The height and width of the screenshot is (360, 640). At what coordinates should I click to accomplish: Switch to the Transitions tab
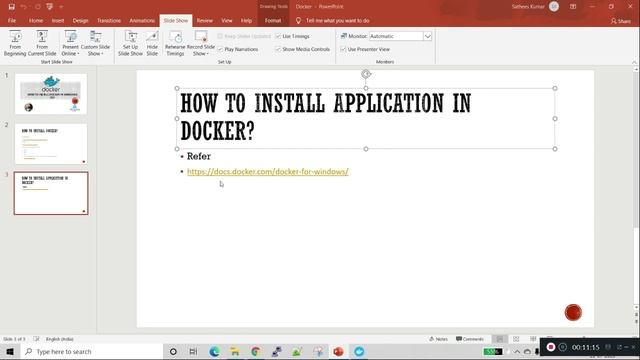click(109, 20)
